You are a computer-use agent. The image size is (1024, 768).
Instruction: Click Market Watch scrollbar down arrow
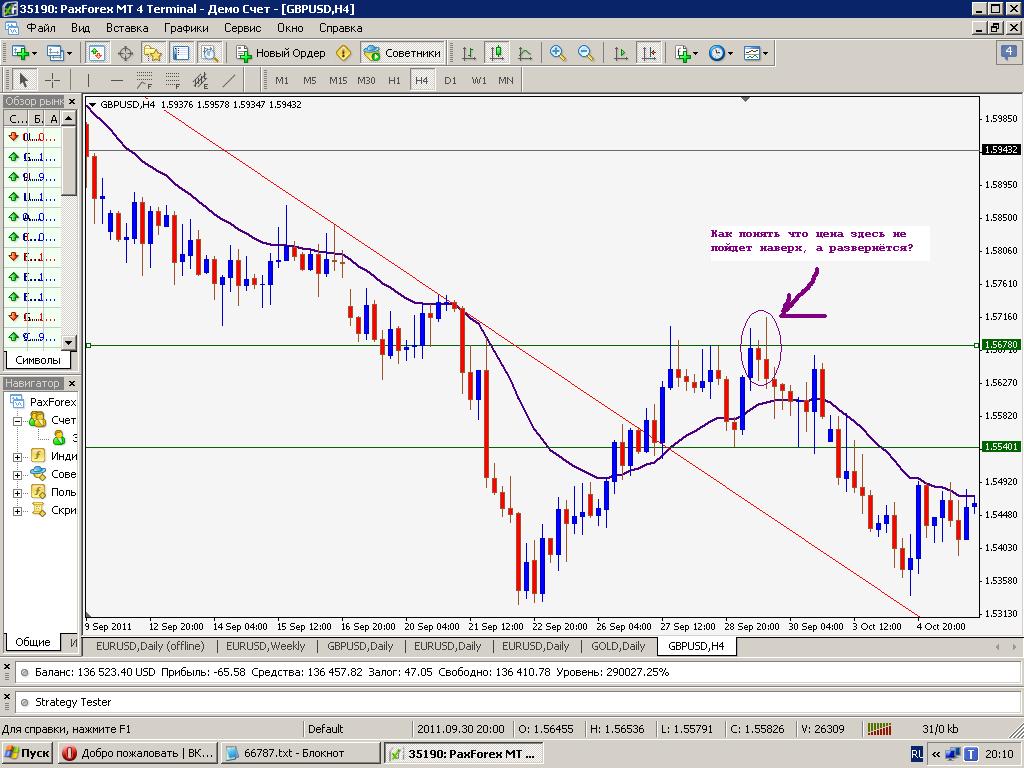click(x=69, y=342)
